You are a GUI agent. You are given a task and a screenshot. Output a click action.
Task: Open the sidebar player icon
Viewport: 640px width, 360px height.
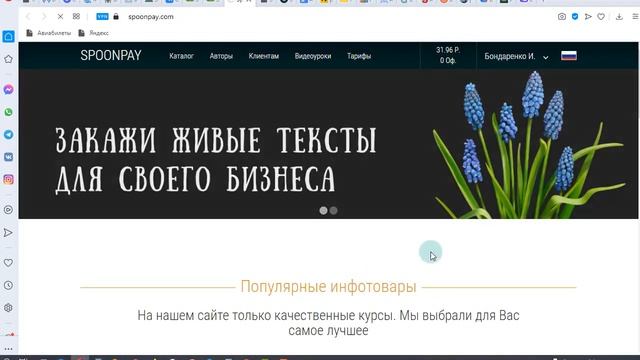pyautogui.click(x=8, y=210)
